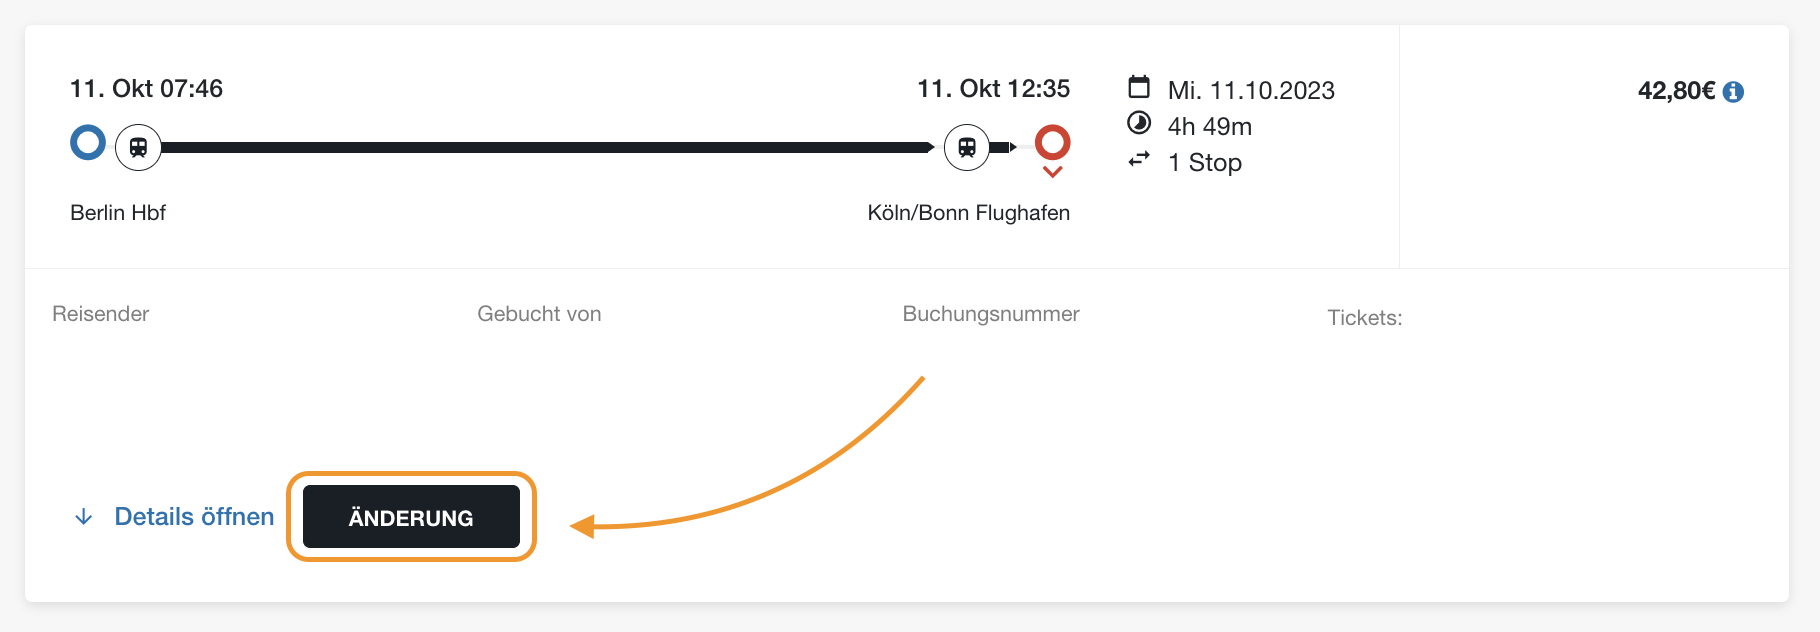The width and height of the screenshot is (1820, 632).
Task: Click the calendar icon beside the date
Action: click(1139, 87)
